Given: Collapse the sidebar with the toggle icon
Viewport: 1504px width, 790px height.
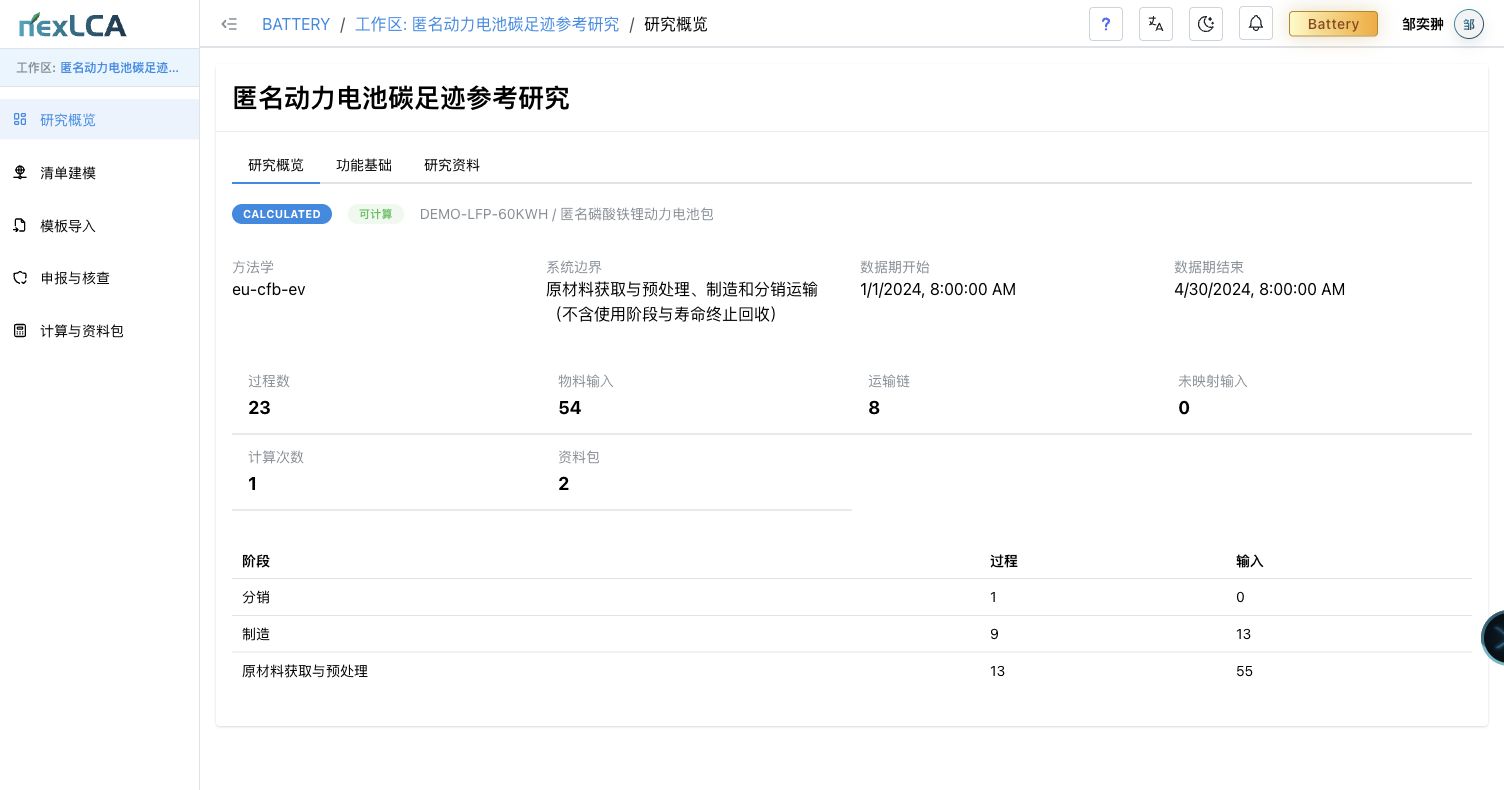Looking at the screenshot, I should click(x=229, y=24).
